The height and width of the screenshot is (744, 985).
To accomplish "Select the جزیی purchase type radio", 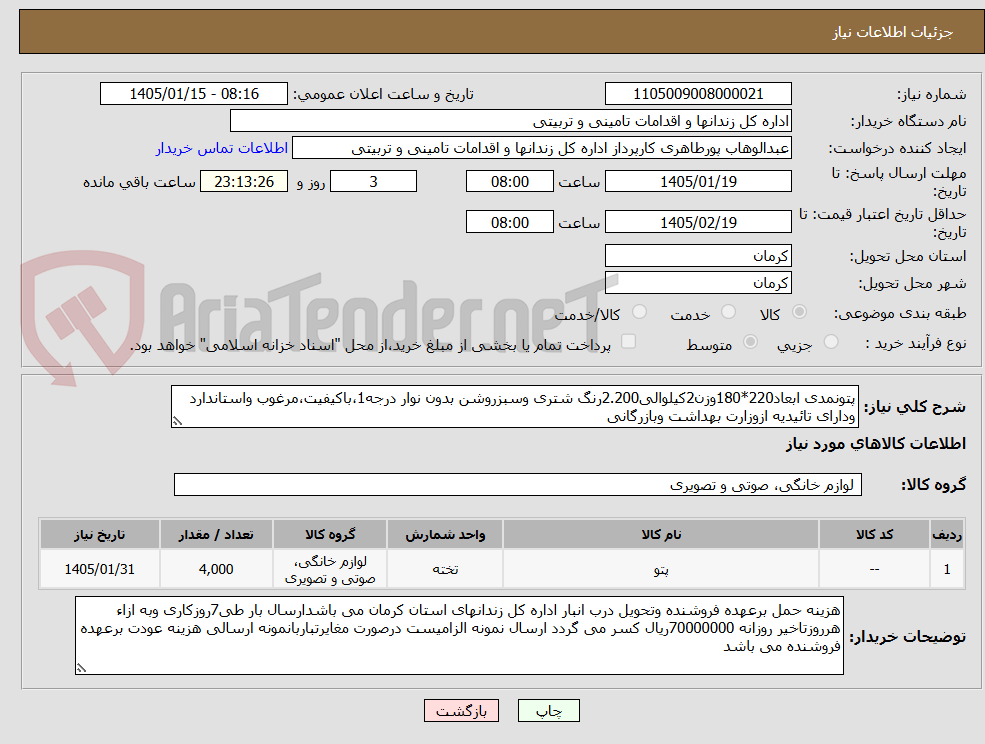I will tap(831, 342).
